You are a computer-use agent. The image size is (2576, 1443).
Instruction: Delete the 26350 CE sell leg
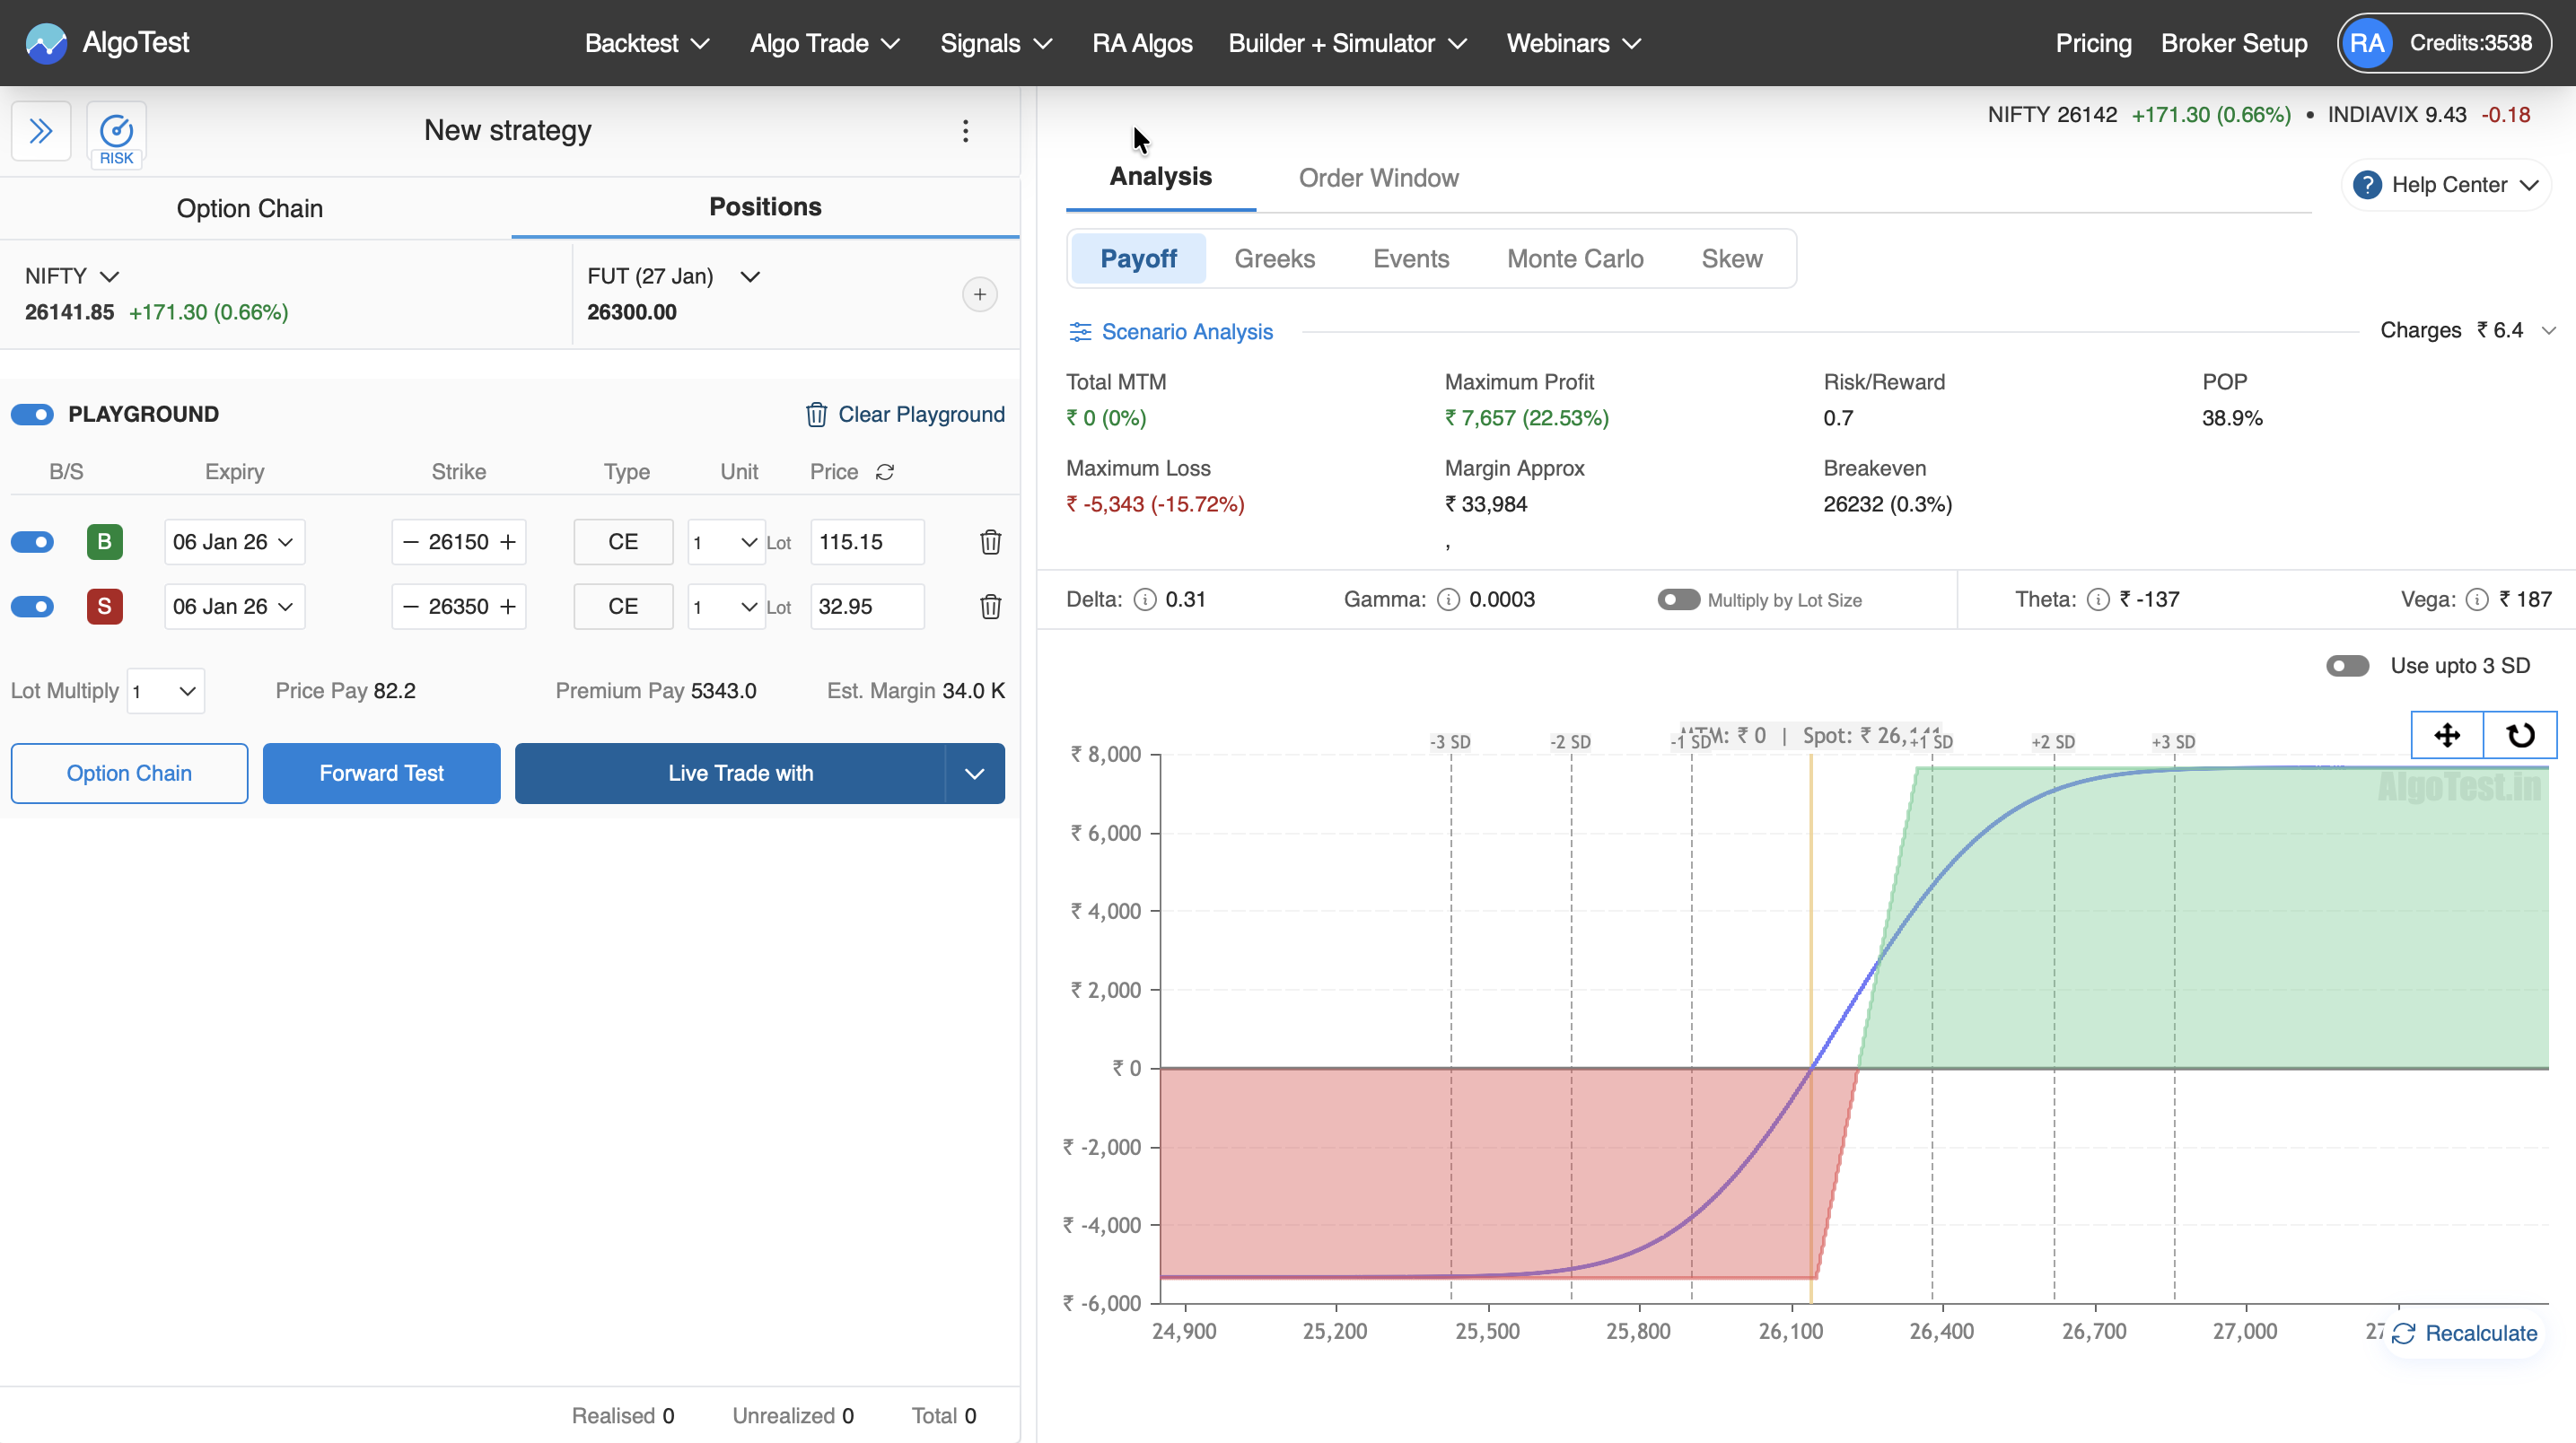[x=990, y=607]
